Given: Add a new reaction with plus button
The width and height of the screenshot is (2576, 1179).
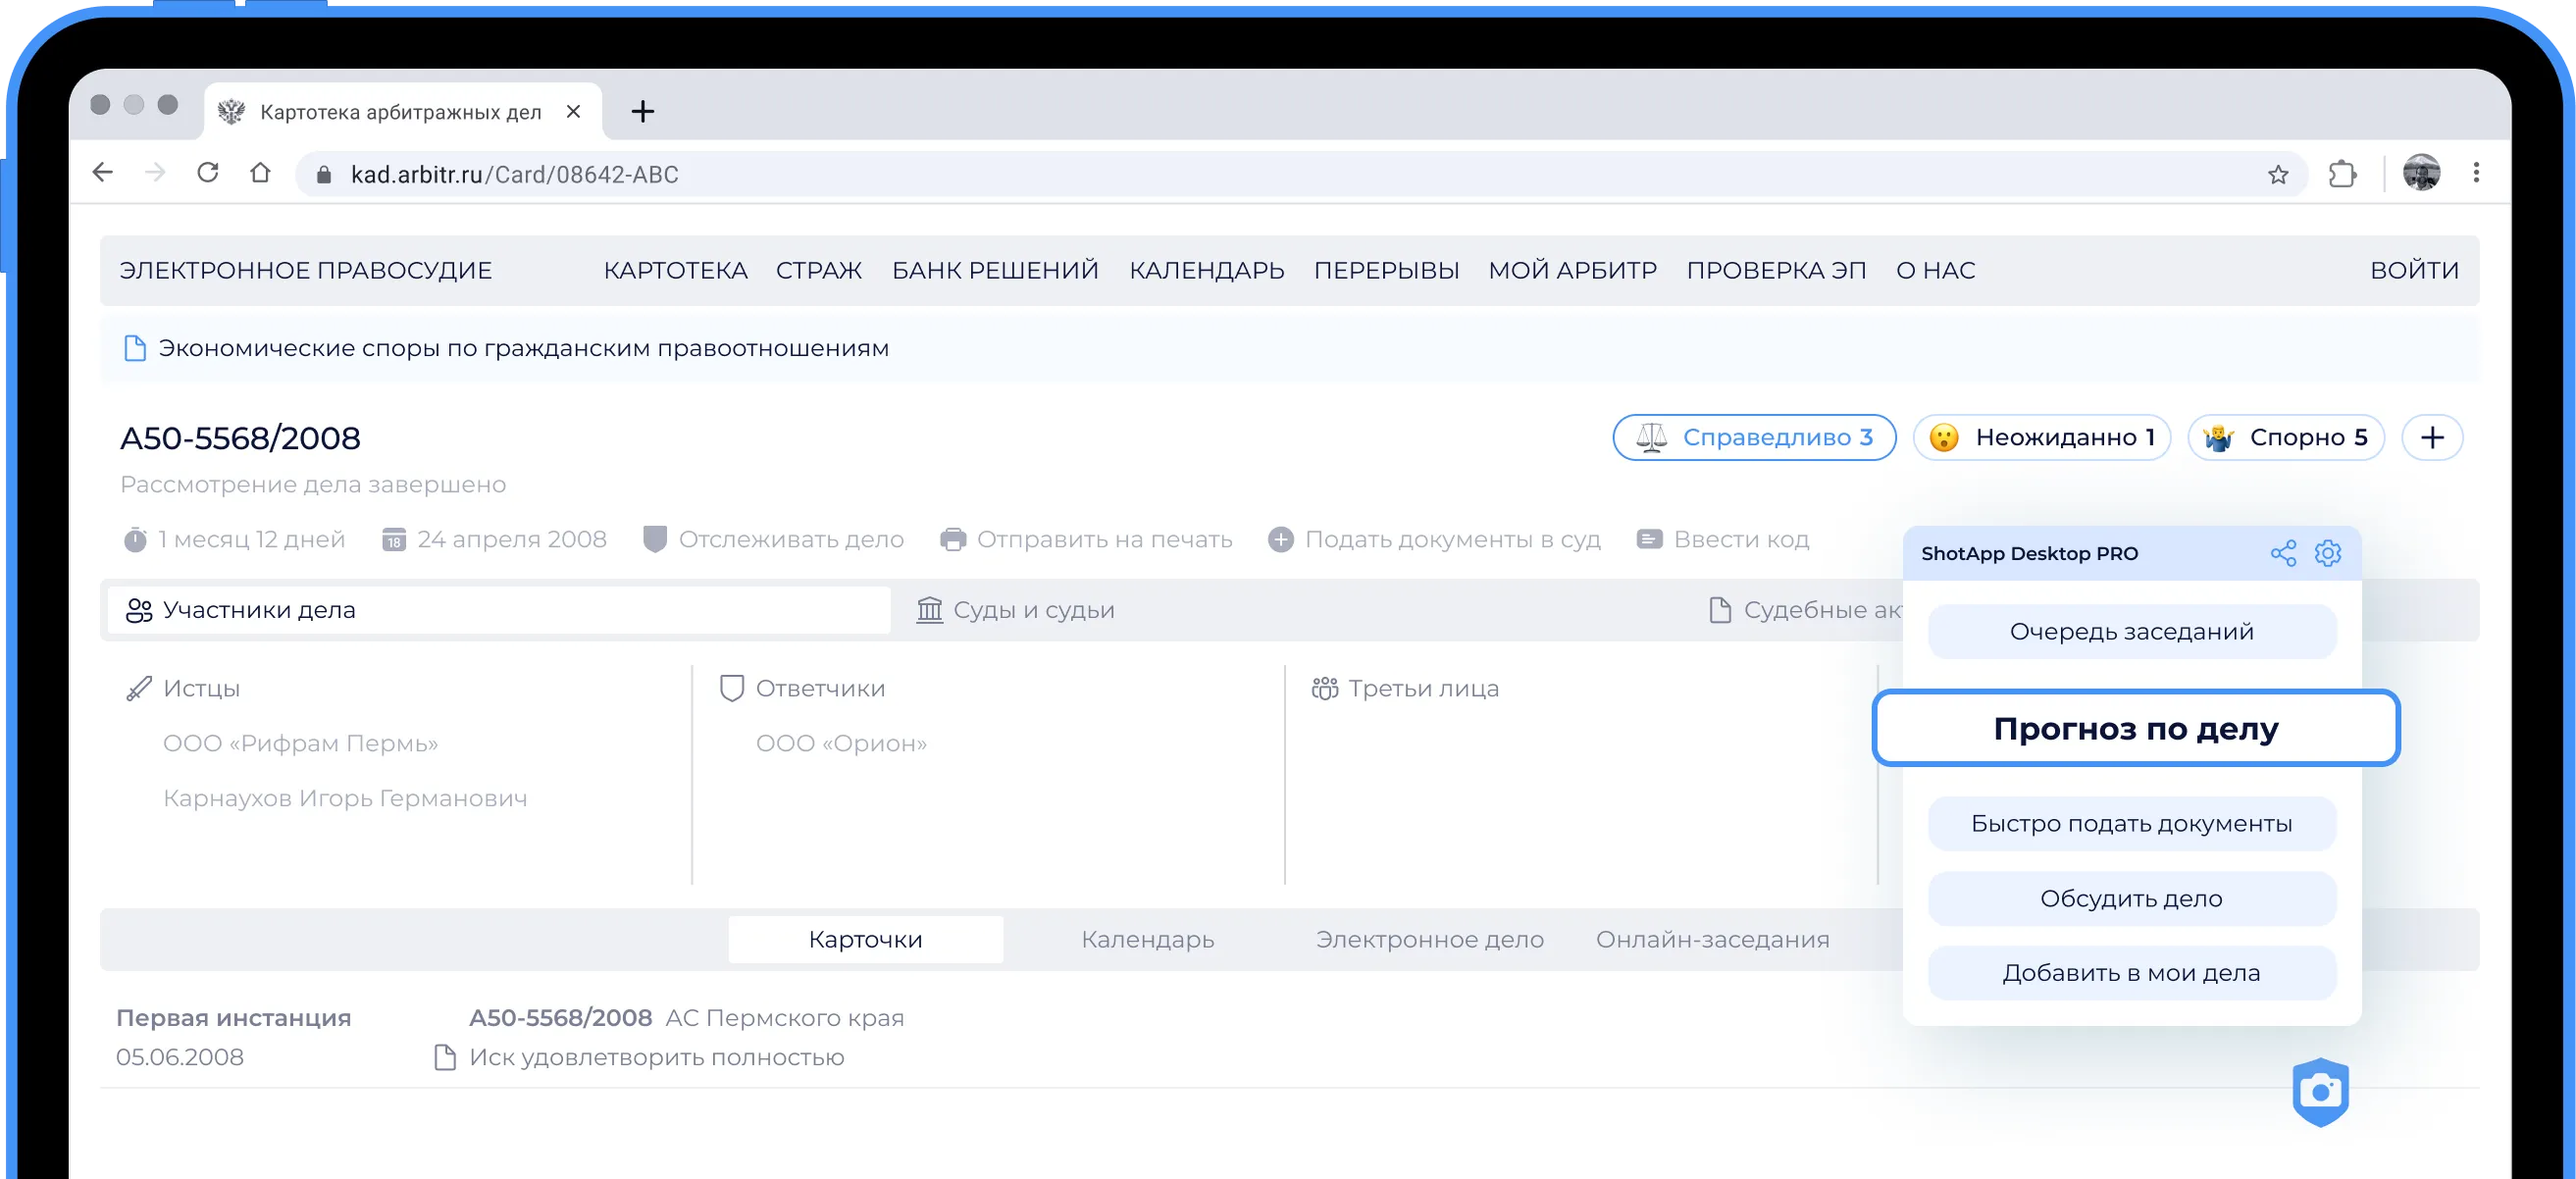Looking at the screenshot, I should tap(2432, 437).
